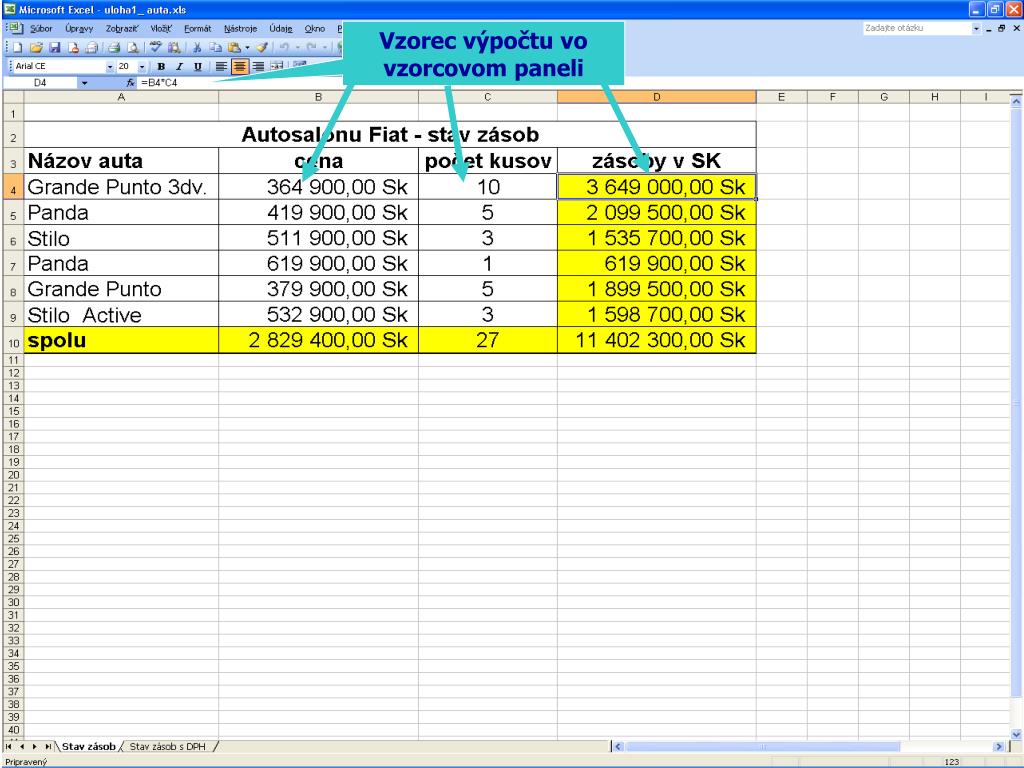Open the Okno menu
Screen dimensions: 1024x768
click(315, 29)
